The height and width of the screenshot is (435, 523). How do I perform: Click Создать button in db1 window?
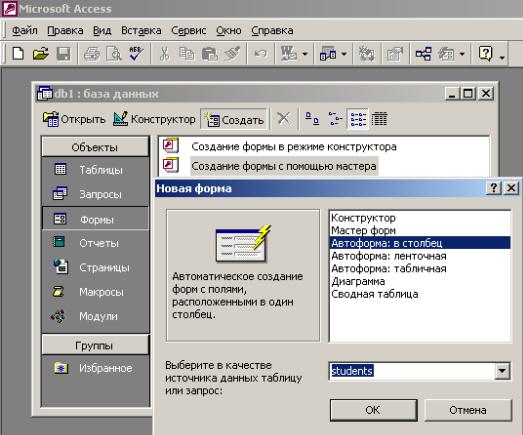pyautogui.click(x=234, y=119)
